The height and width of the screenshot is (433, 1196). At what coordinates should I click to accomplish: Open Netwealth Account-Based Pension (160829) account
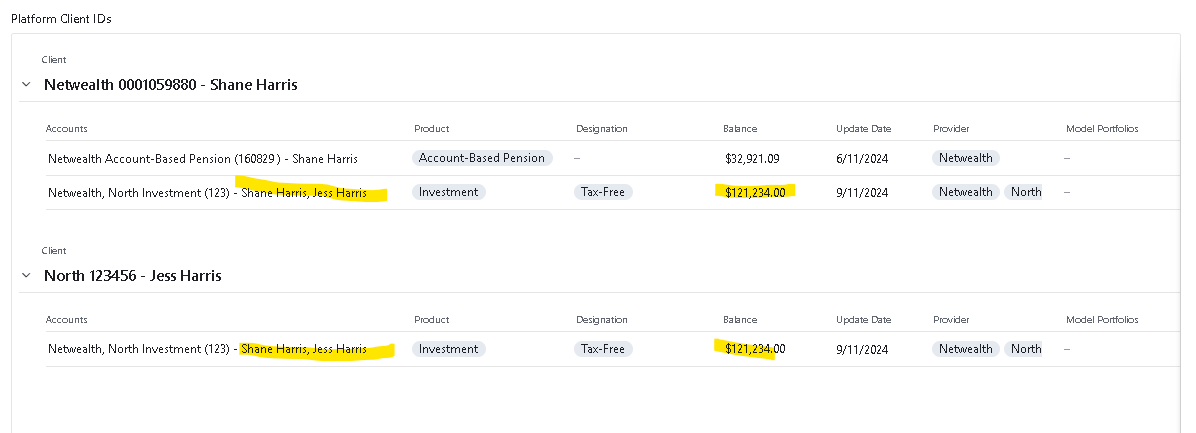tap(203, 159)
